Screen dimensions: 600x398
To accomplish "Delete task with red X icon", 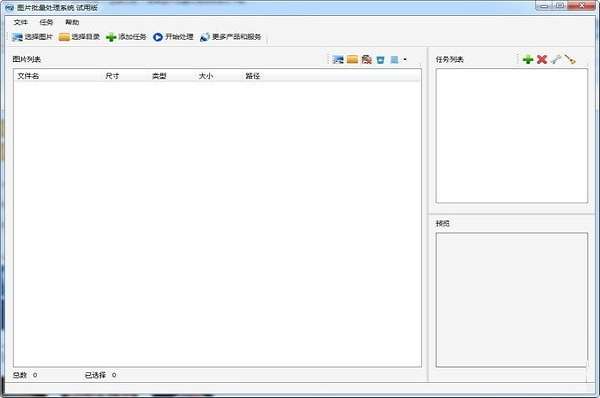I will point(542,59).
